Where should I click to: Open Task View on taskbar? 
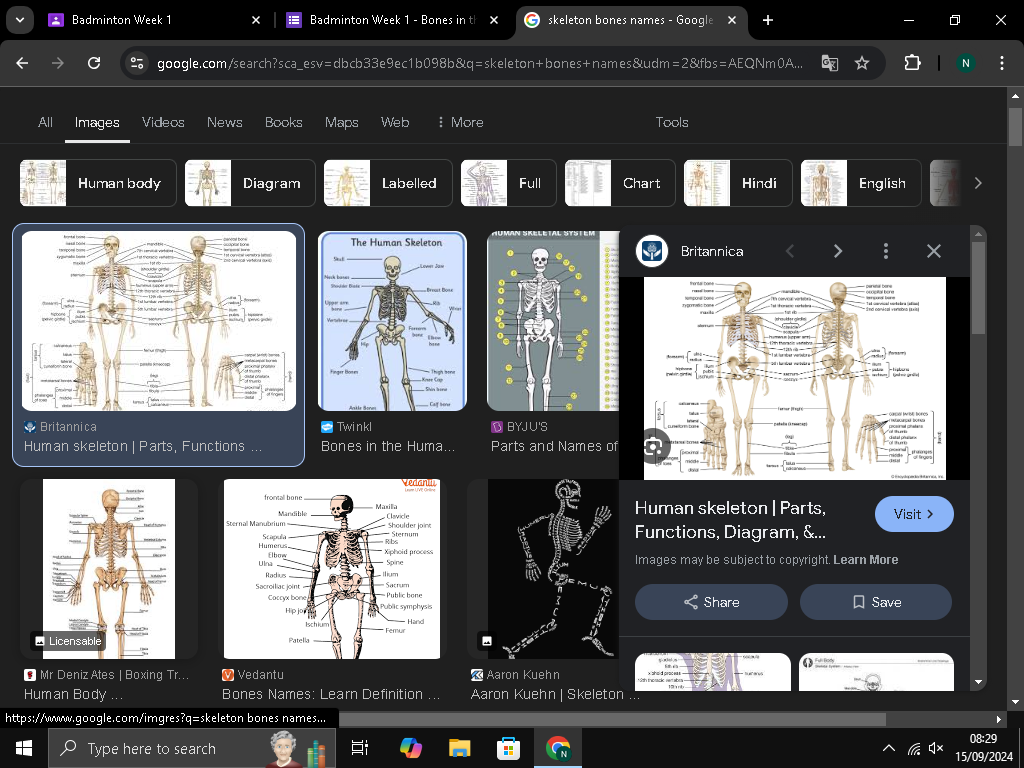359,748
